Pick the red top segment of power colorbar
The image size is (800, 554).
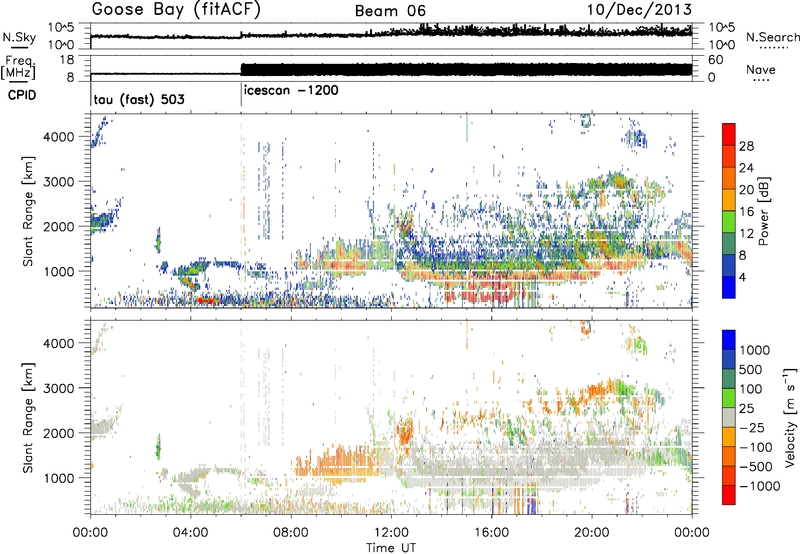(729, 134)
